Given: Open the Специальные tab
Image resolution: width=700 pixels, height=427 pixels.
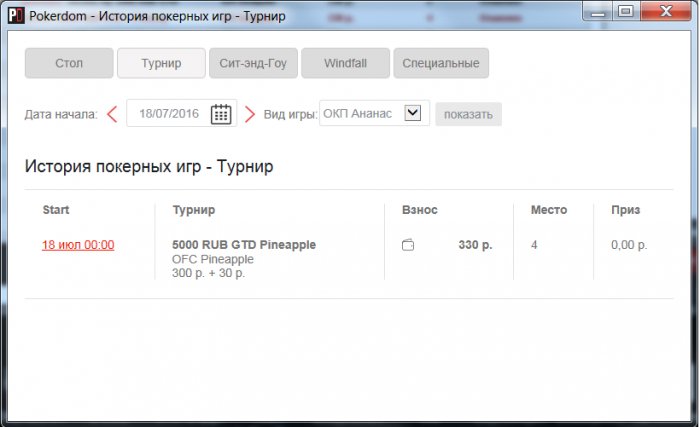Looking at the screenshot, I should (x=441, y=63).
